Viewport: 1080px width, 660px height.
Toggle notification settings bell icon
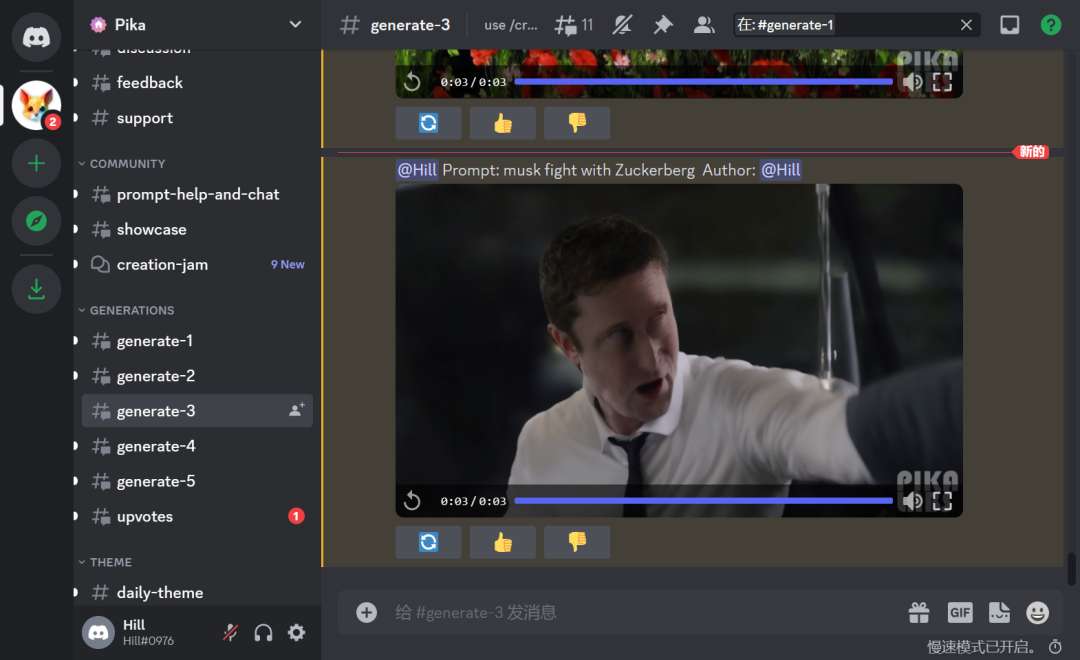click(x=622, y=25)
